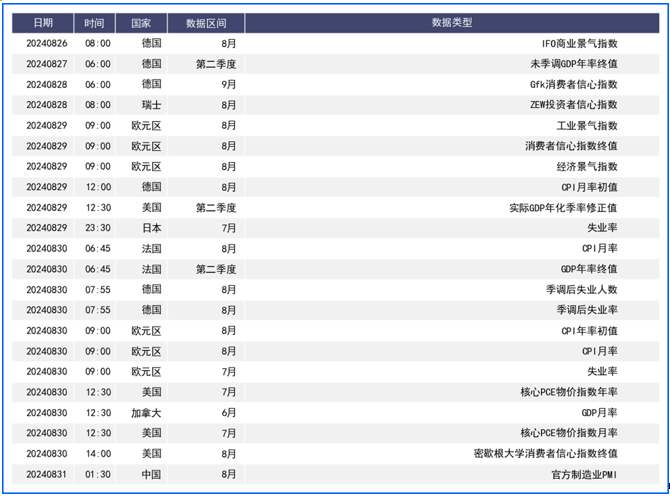
Task: Select 工业景气指数 cell
Action: click(x=587, y=126)
